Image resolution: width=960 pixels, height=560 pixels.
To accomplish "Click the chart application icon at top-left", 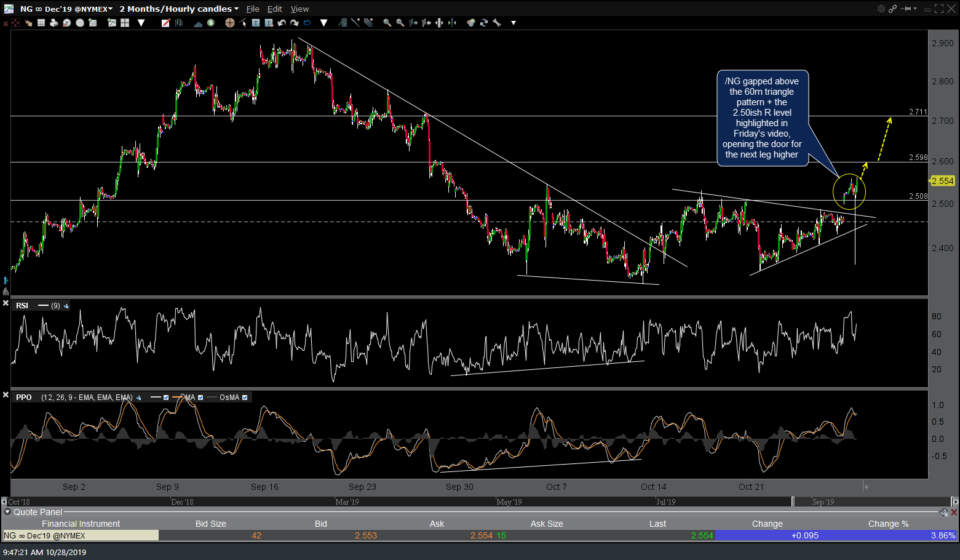I will click(10, 9).
